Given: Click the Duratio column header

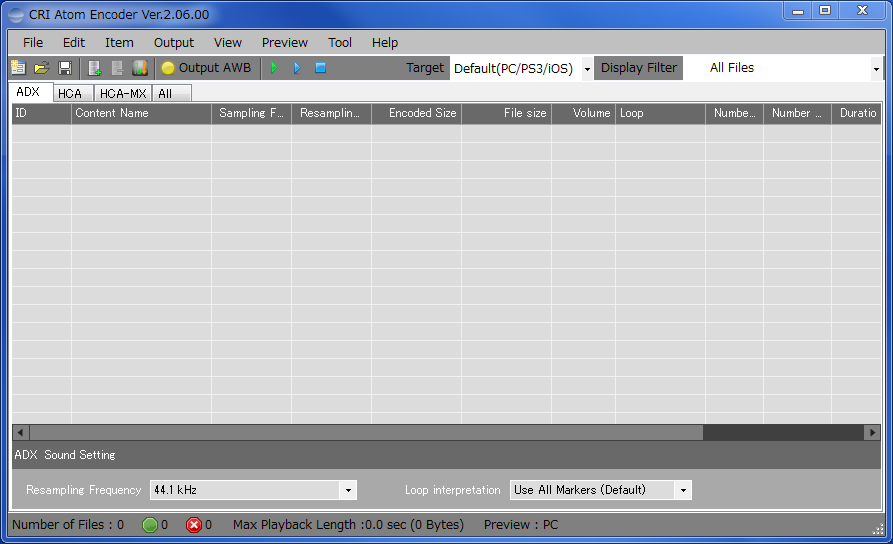Looking at the screenshot, I should (857, 113).
